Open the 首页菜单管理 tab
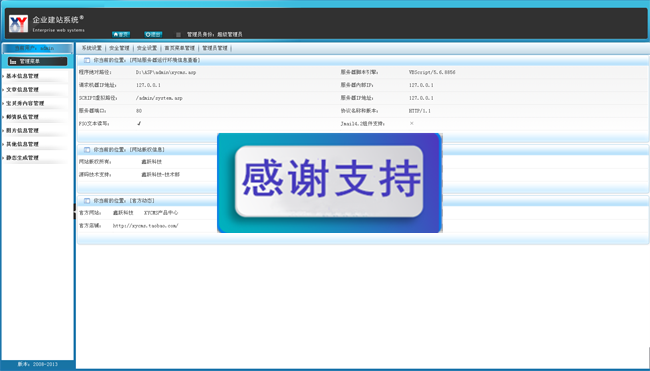This screenshot has height=371, width=650. pyautogui.click(x=179, y=48)
